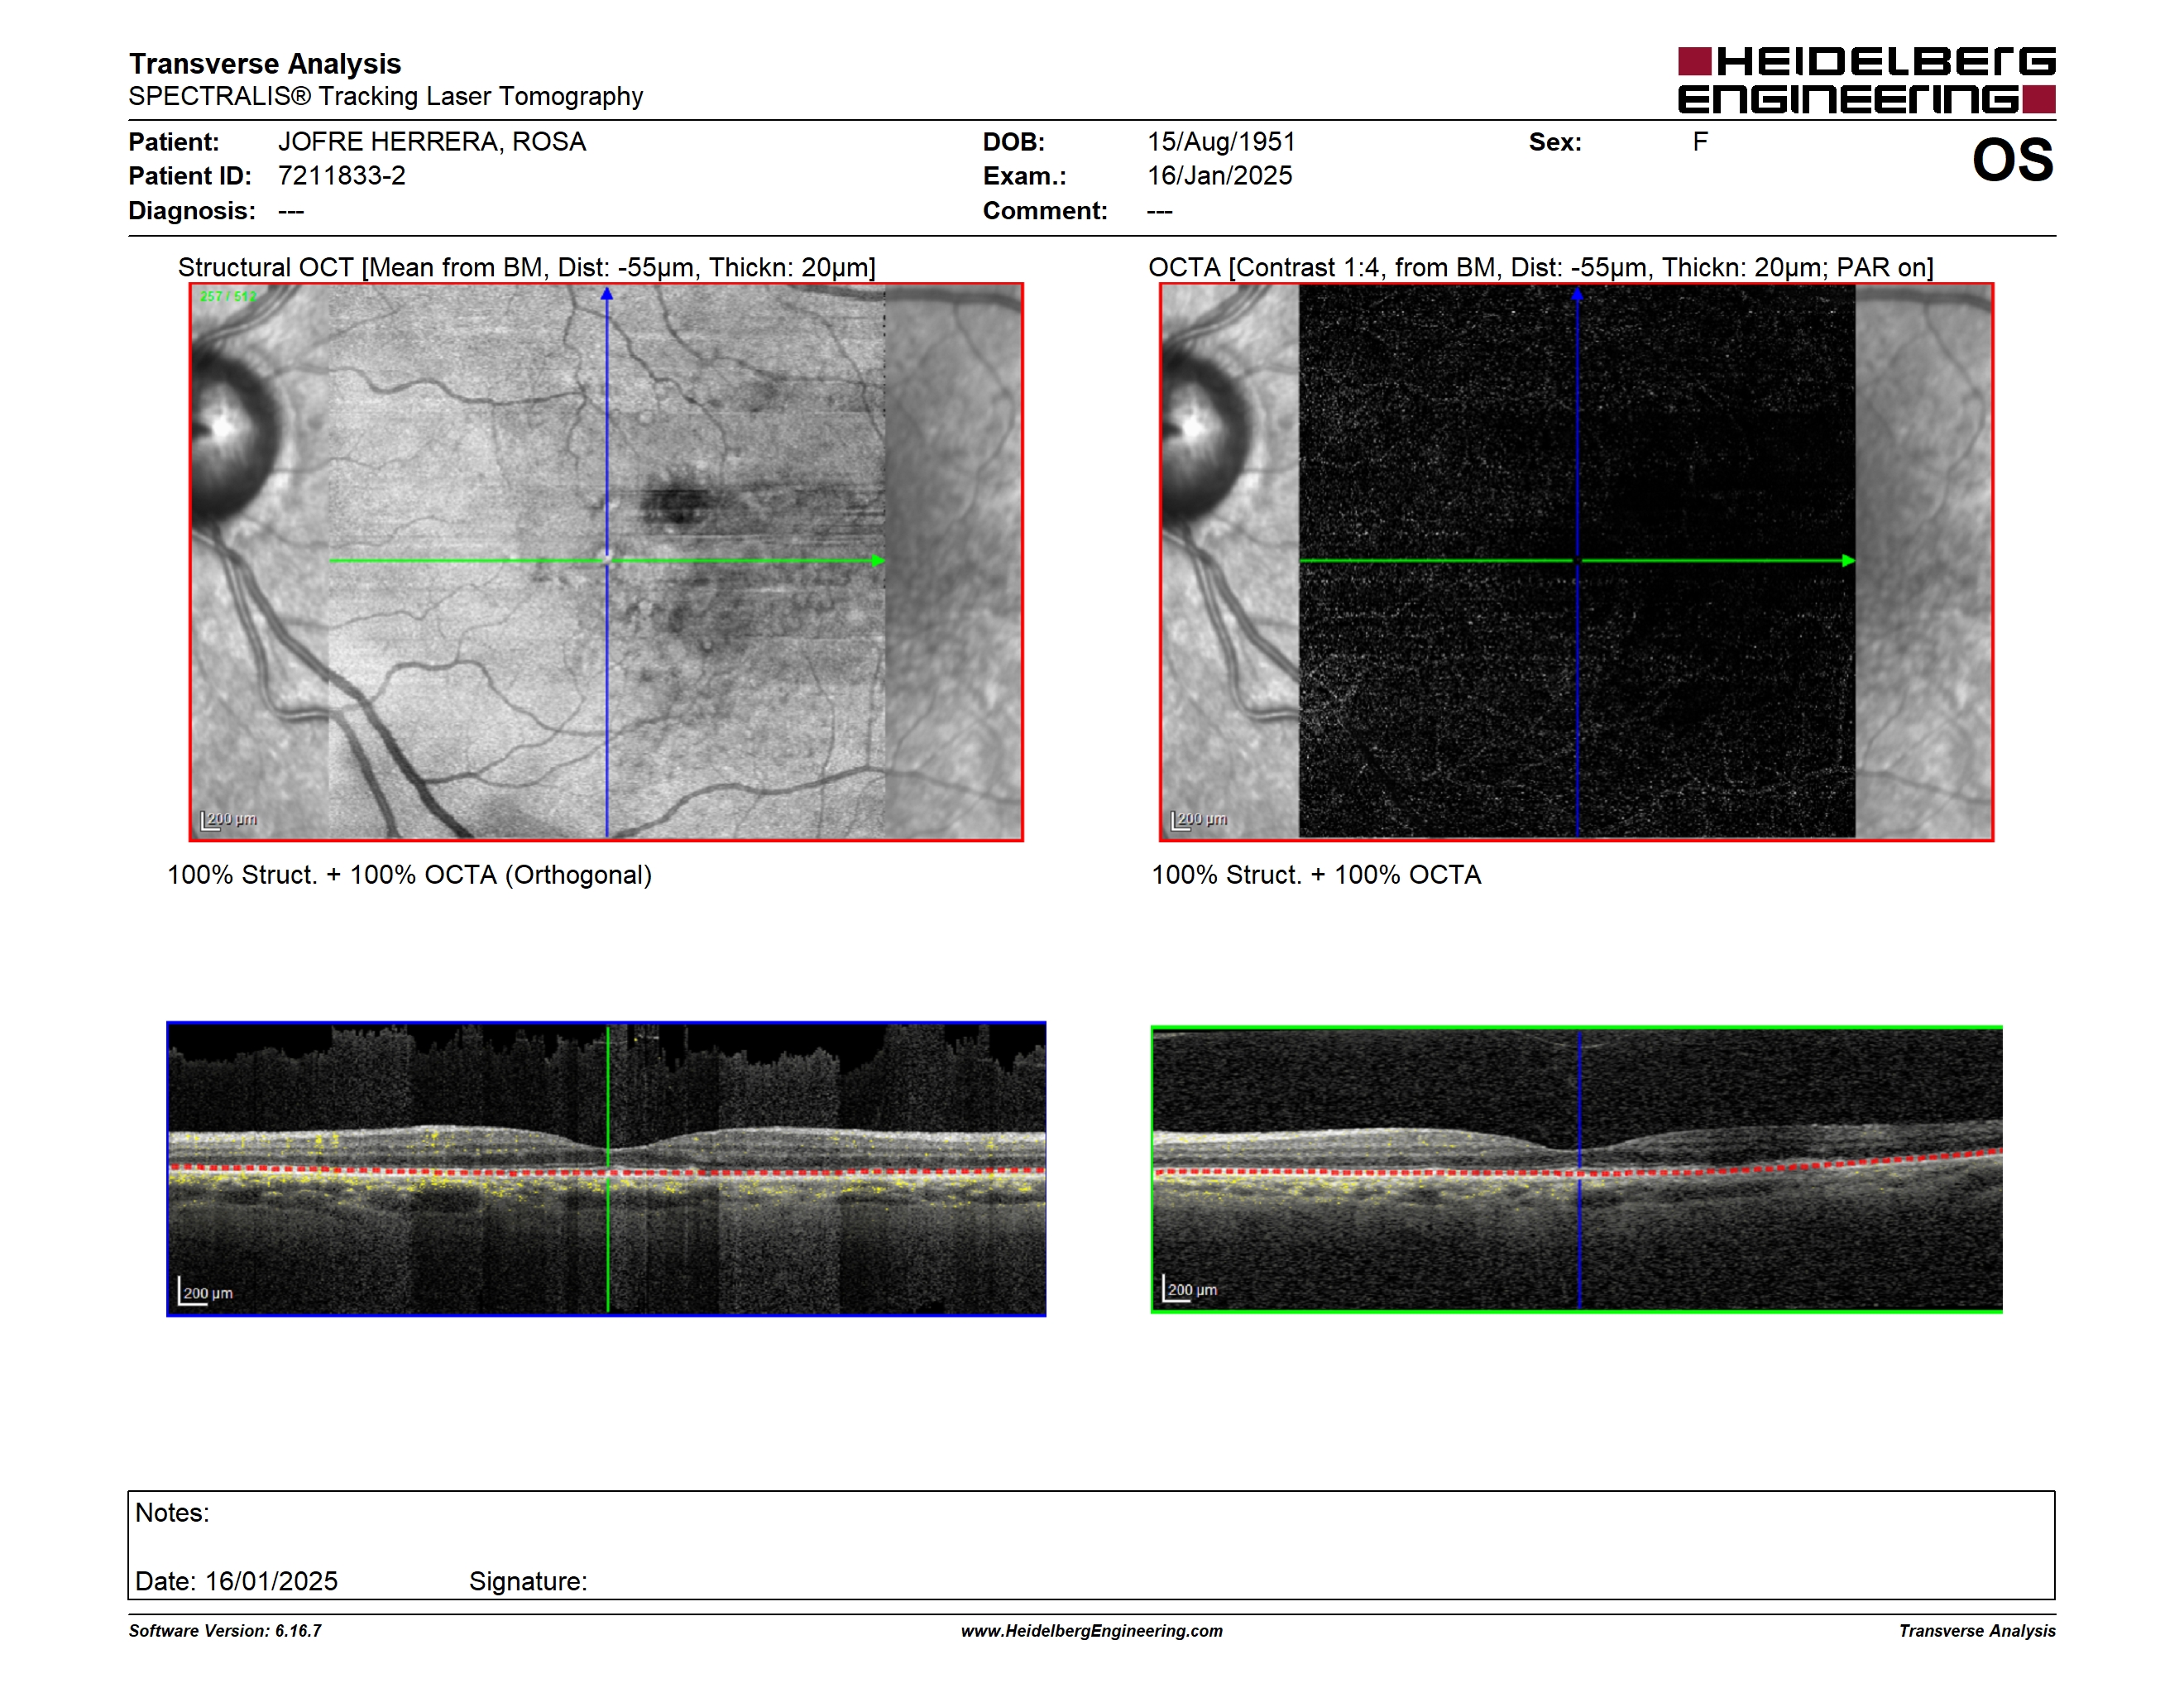Click 'Software Version: 6.16.7' footer text
Viewport: 2184px width, 1688px height.
tap(225, 1631)
